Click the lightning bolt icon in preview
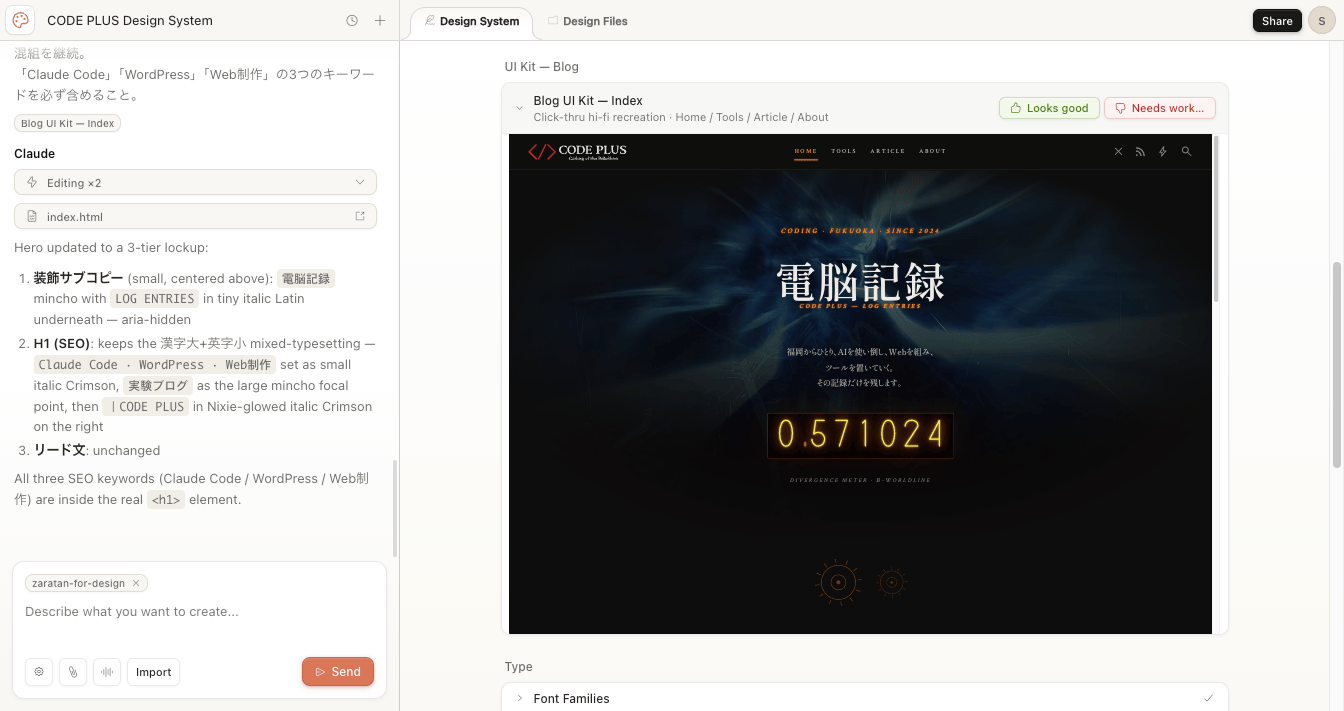The image size is (1344, 711). (x=1162, y=151)
